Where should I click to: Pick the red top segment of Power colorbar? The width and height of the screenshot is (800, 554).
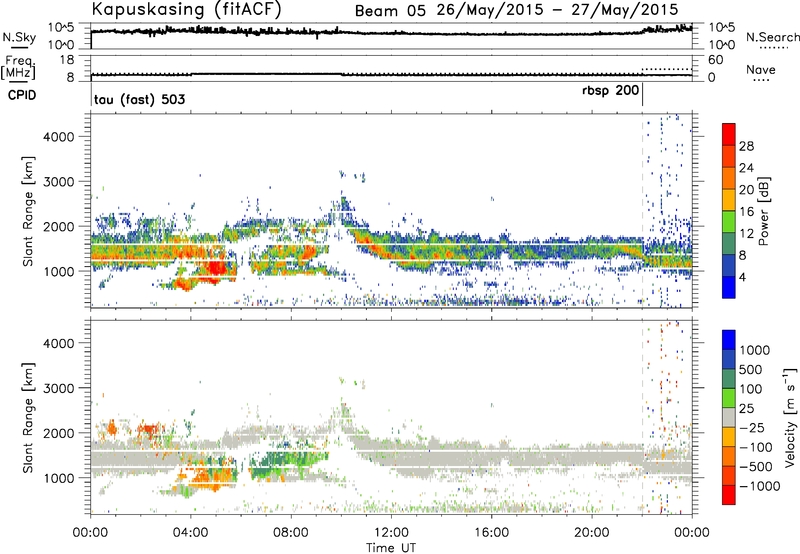(x=729, y=134)
